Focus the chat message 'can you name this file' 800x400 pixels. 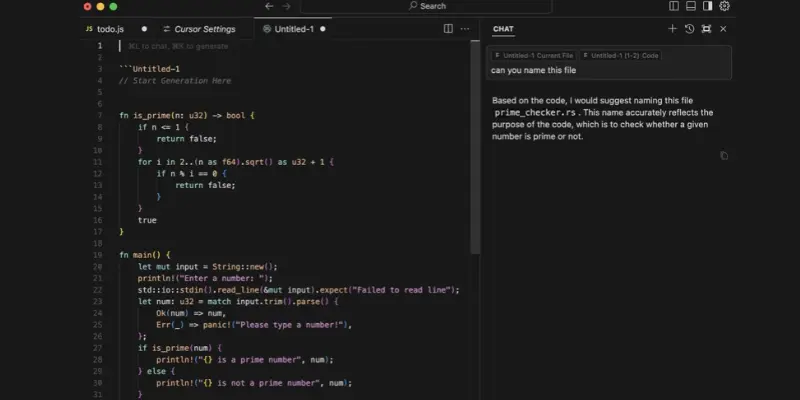[533, 70]
